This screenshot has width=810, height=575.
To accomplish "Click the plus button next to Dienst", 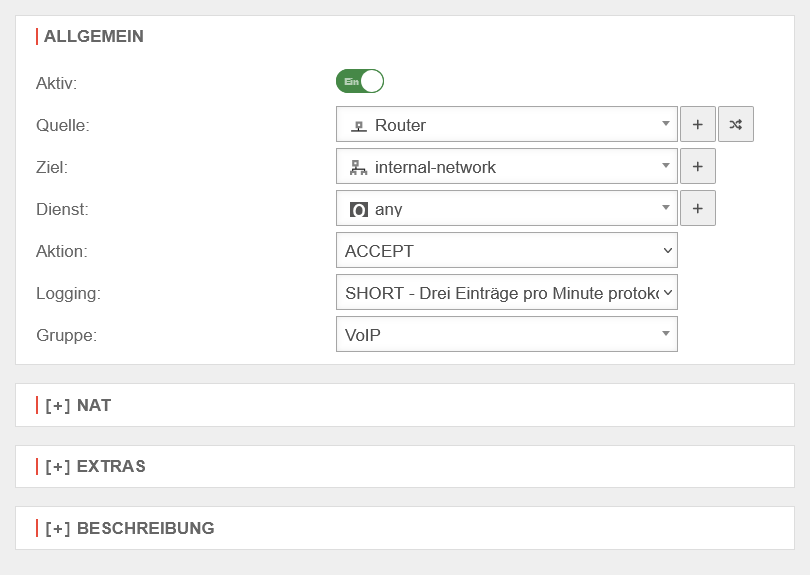I will pyautogui.click(x=697, y=209).
